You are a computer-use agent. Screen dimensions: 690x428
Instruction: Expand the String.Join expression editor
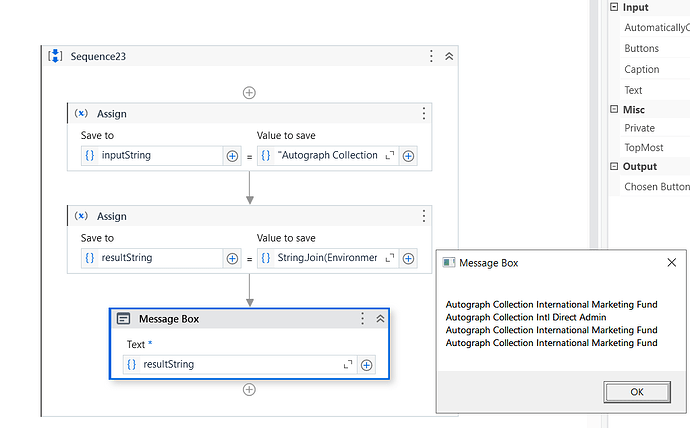point(391,258)
